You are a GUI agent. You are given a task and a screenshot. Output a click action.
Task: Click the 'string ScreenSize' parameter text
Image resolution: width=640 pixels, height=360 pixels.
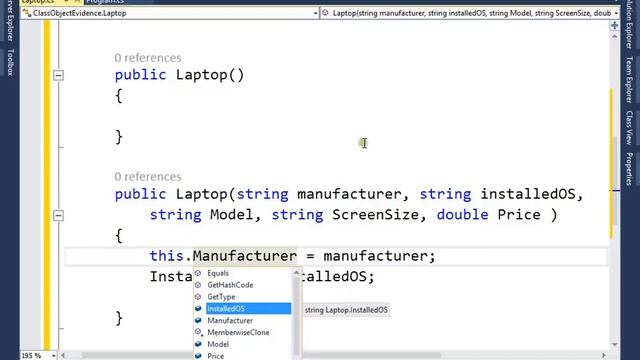[x=345, y=215]
